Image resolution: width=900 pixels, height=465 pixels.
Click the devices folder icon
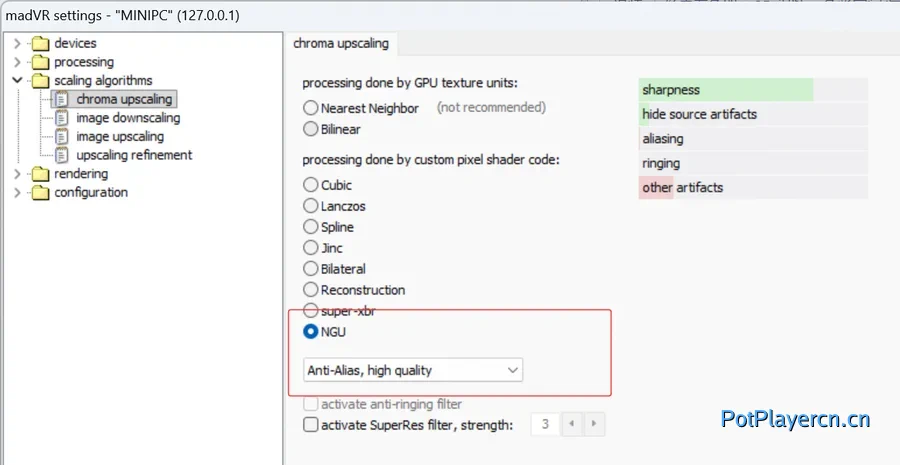(x=40, y=43)
